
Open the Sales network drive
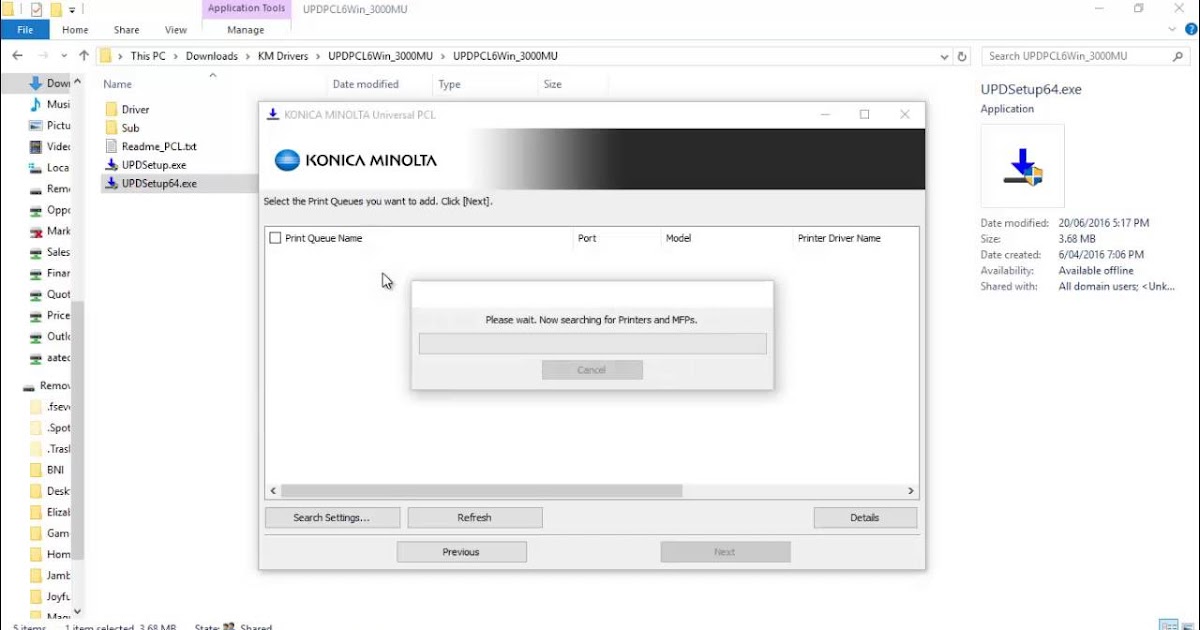click(49, 252)
